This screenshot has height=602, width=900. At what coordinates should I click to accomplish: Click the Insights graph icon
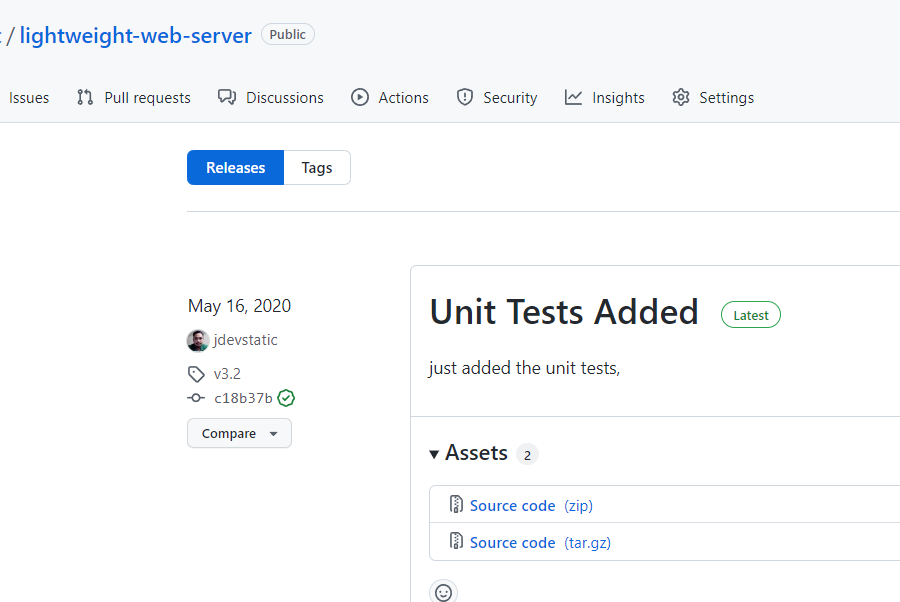click(573, 97)
